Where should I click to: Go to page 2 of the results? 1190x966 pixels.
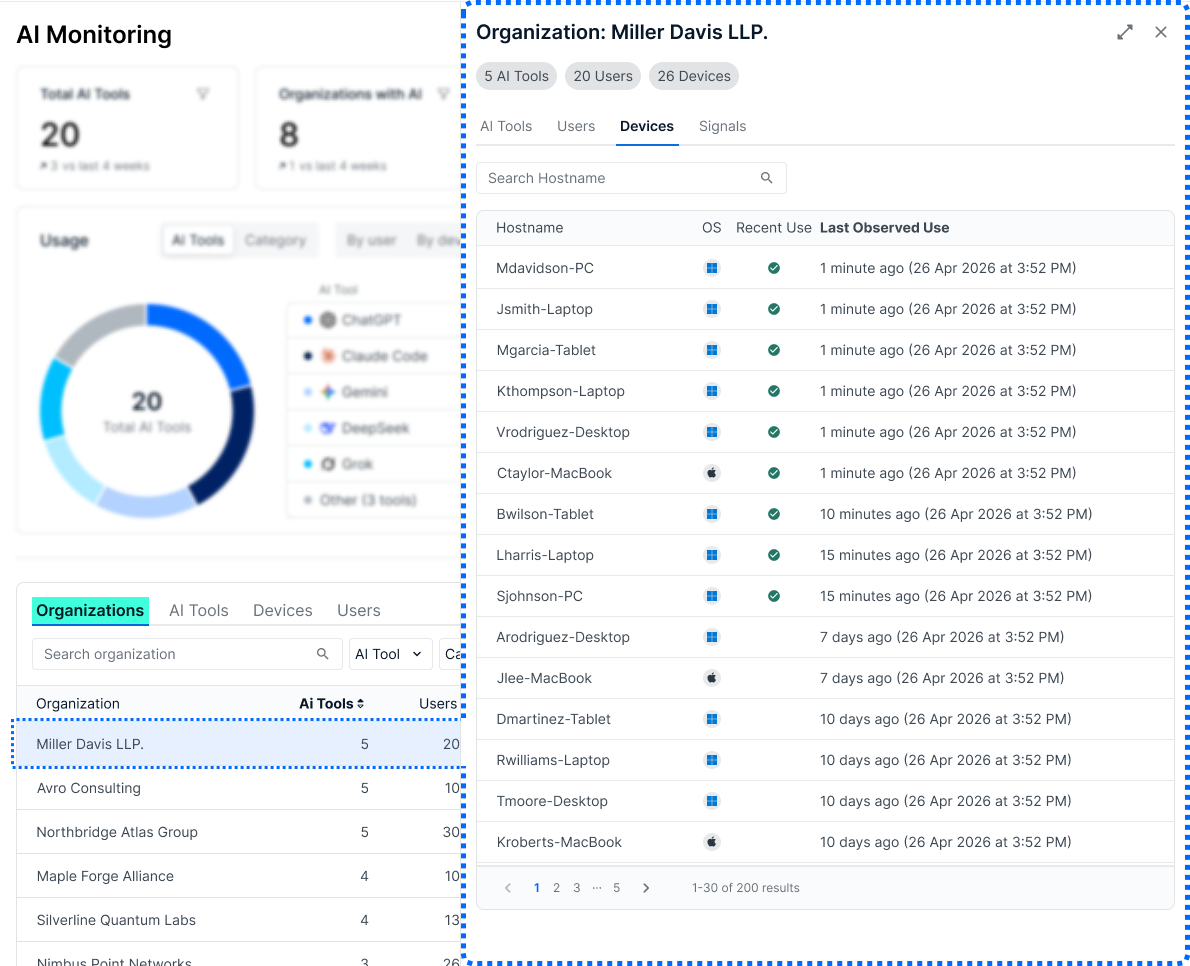click(556, 888)
